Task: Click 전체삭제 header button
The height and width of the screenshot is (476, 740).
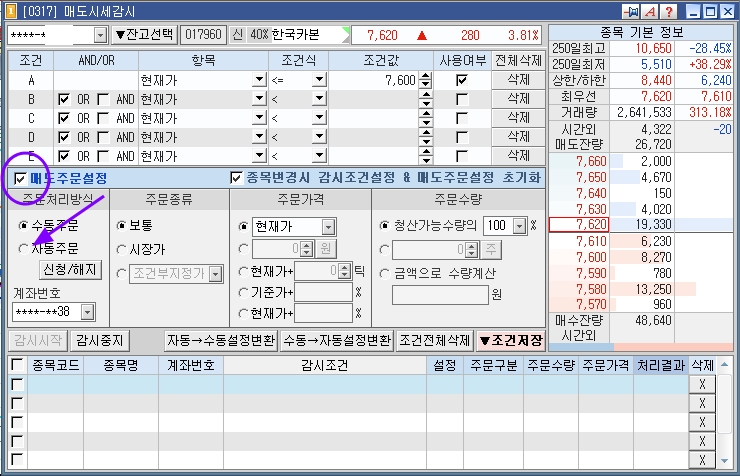Action: 518,60
